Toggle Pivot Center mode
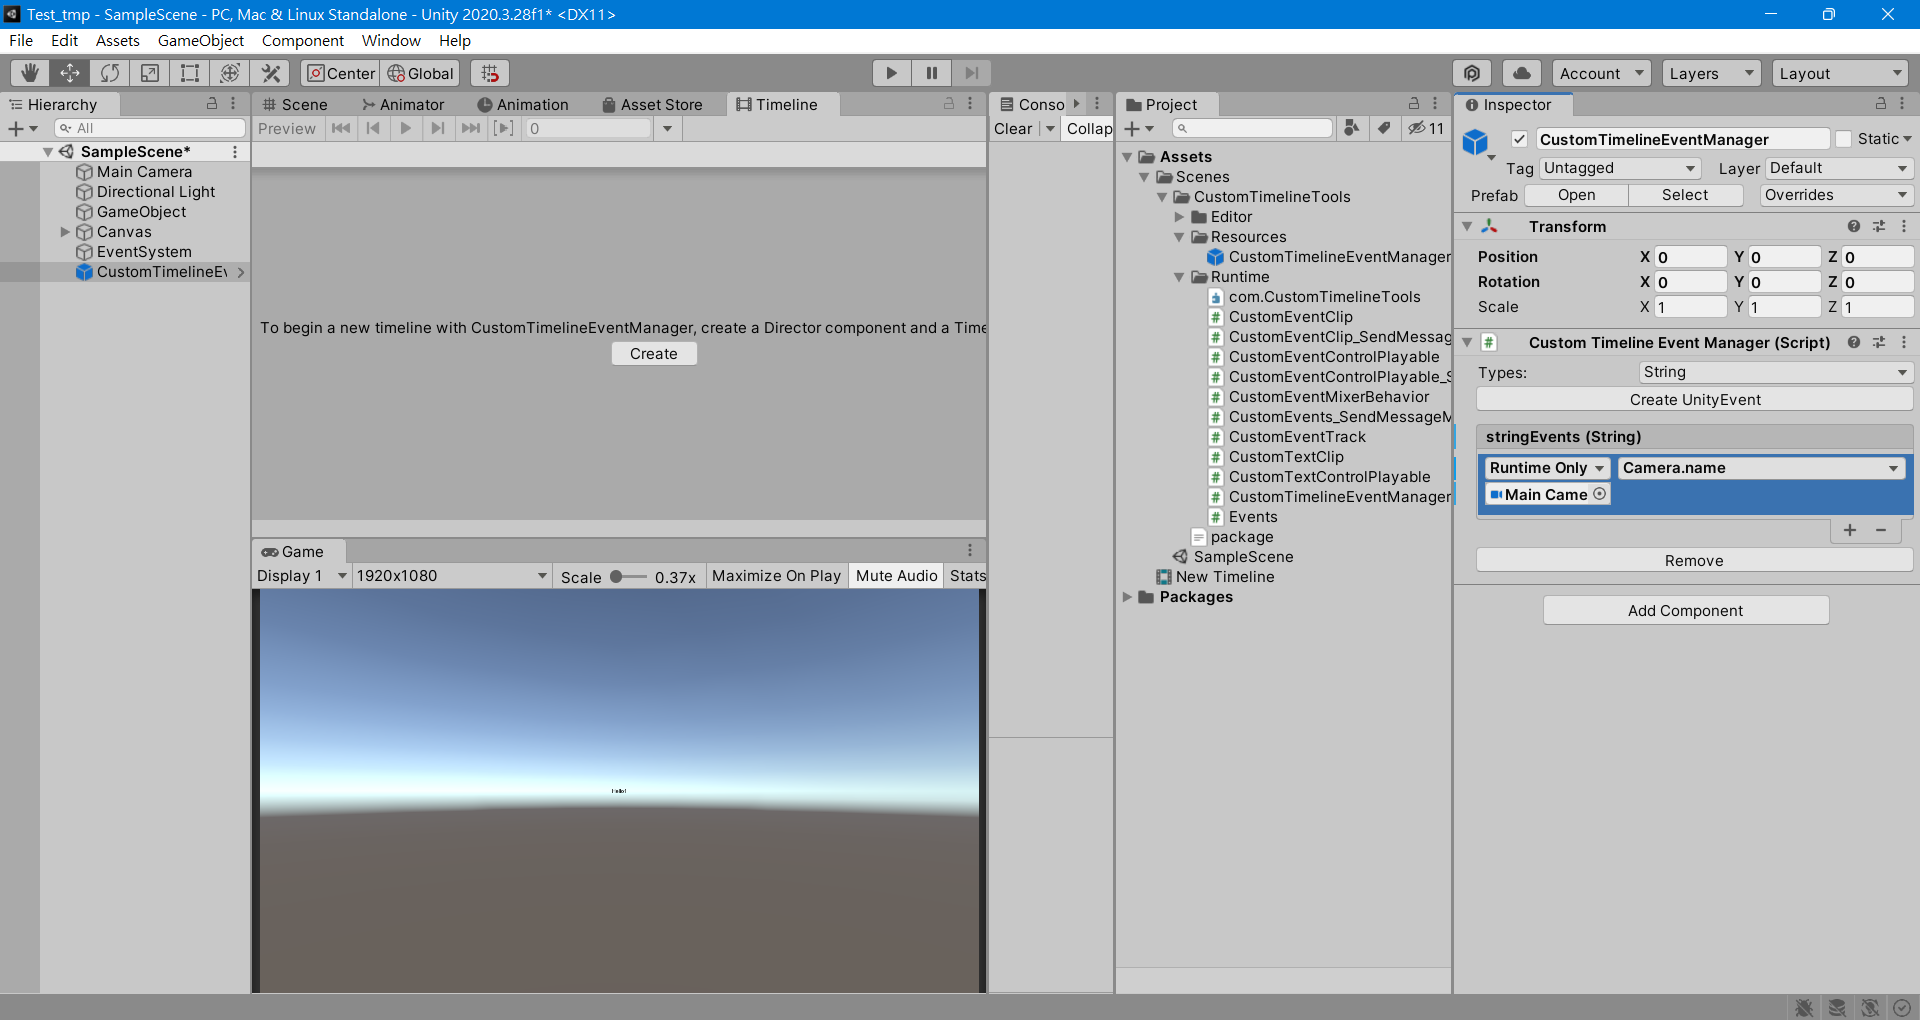The image size is (1920, 1020). (340, 73)
